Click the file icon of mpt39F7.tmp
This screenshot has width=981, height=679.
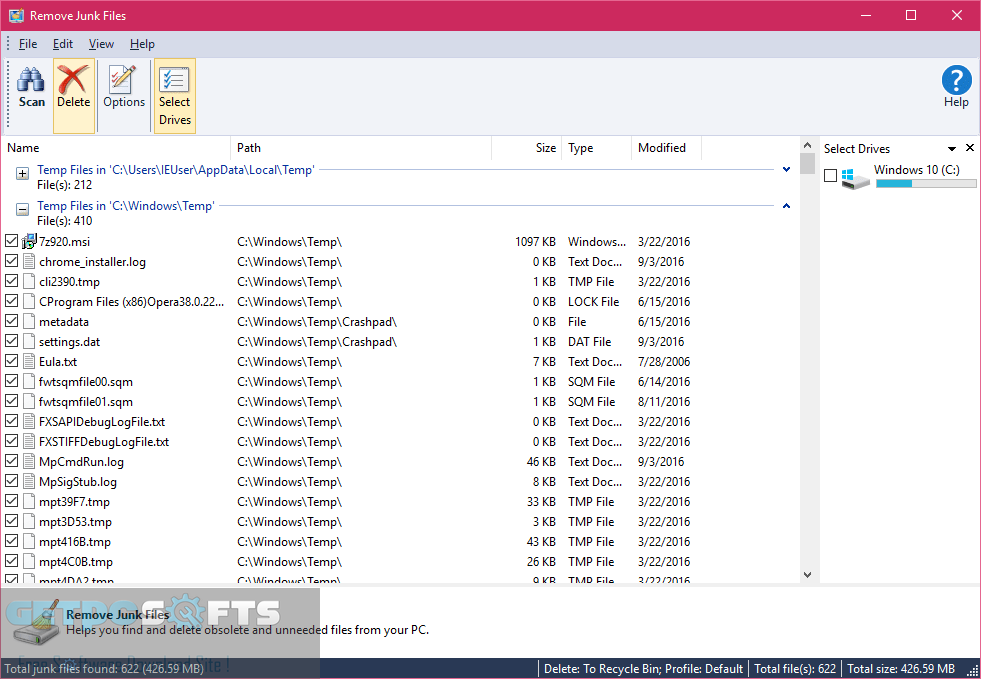[x=29, y=502]
